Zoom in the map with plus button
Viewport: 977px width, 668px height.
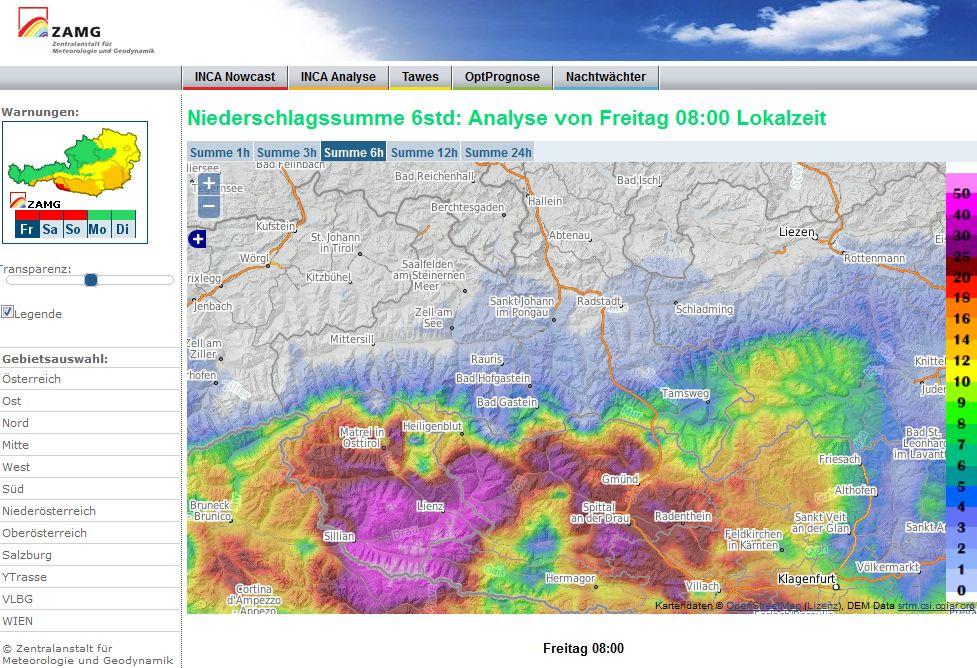pos(208,184)
